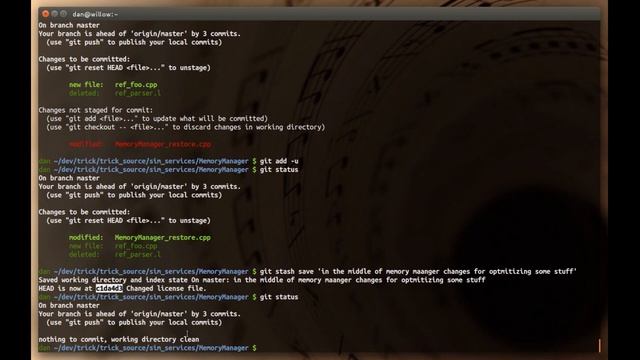This screenshot has height=360, width=640.
Task: Click the 'git add -u' command text
Action: pyautogui.click(x=279, y=161)
